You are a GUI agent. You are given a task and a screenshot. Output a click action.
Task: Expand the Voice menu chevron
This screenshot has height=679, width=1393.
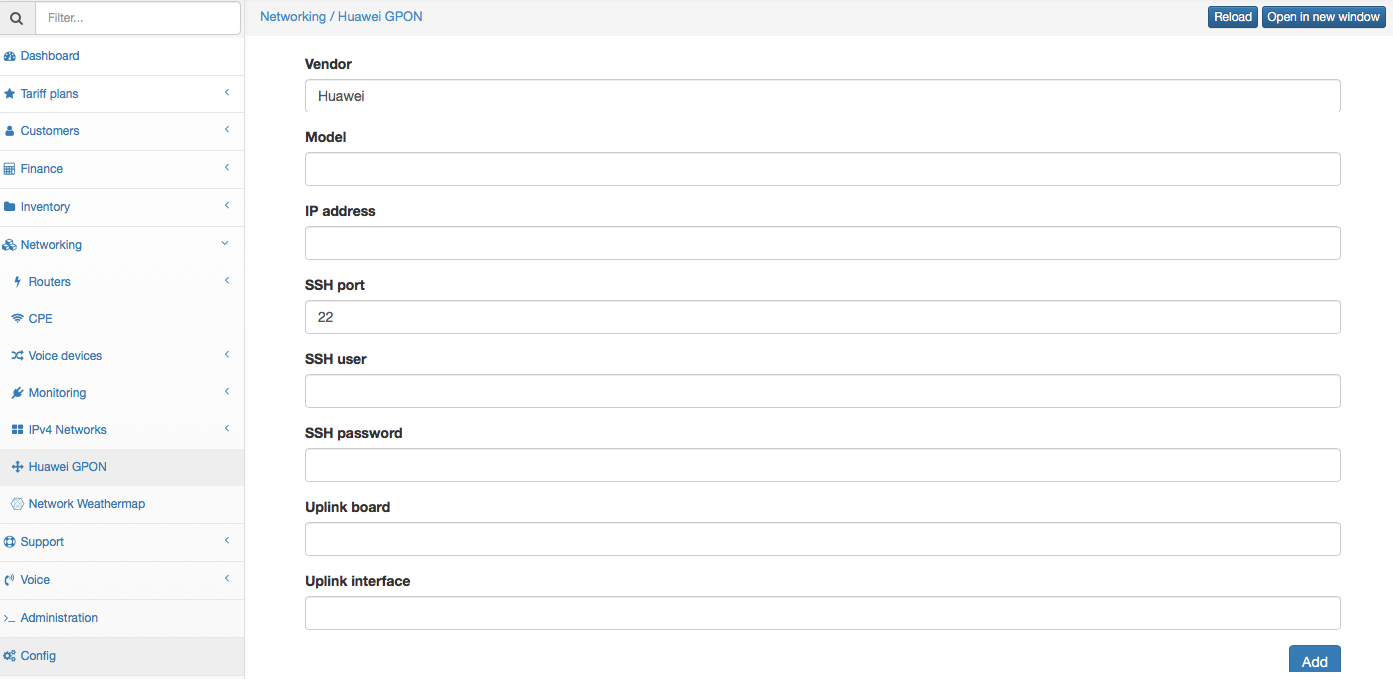tap(227, 579)
